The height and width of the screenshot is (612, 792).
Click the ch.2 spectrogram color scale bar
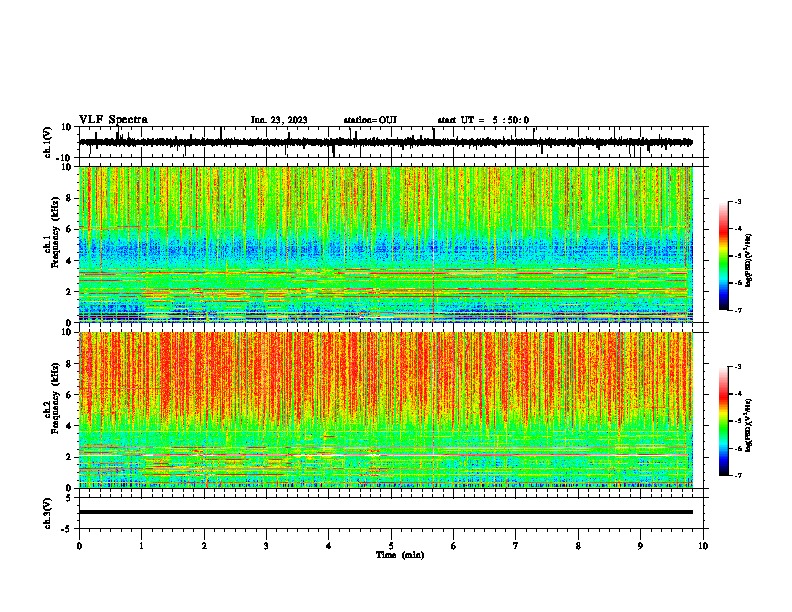pyautogui.click(x=723, y=421)
